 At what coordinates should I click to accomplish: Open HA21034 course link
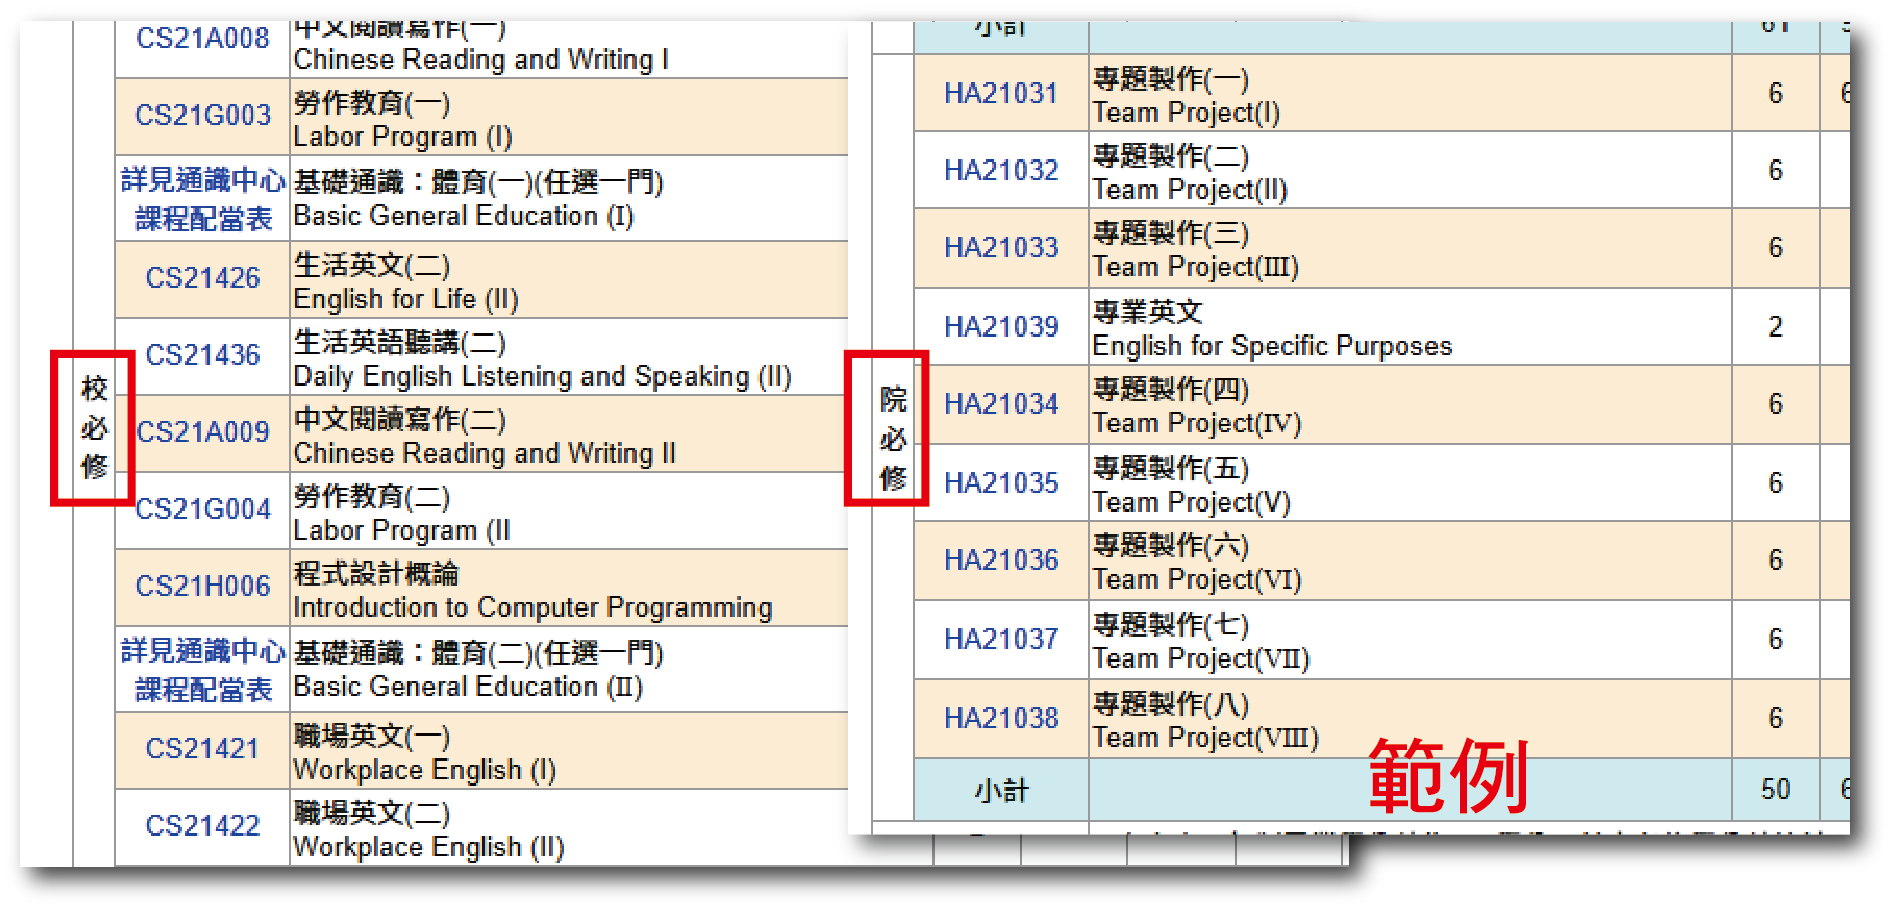[x=1000, y=404]
